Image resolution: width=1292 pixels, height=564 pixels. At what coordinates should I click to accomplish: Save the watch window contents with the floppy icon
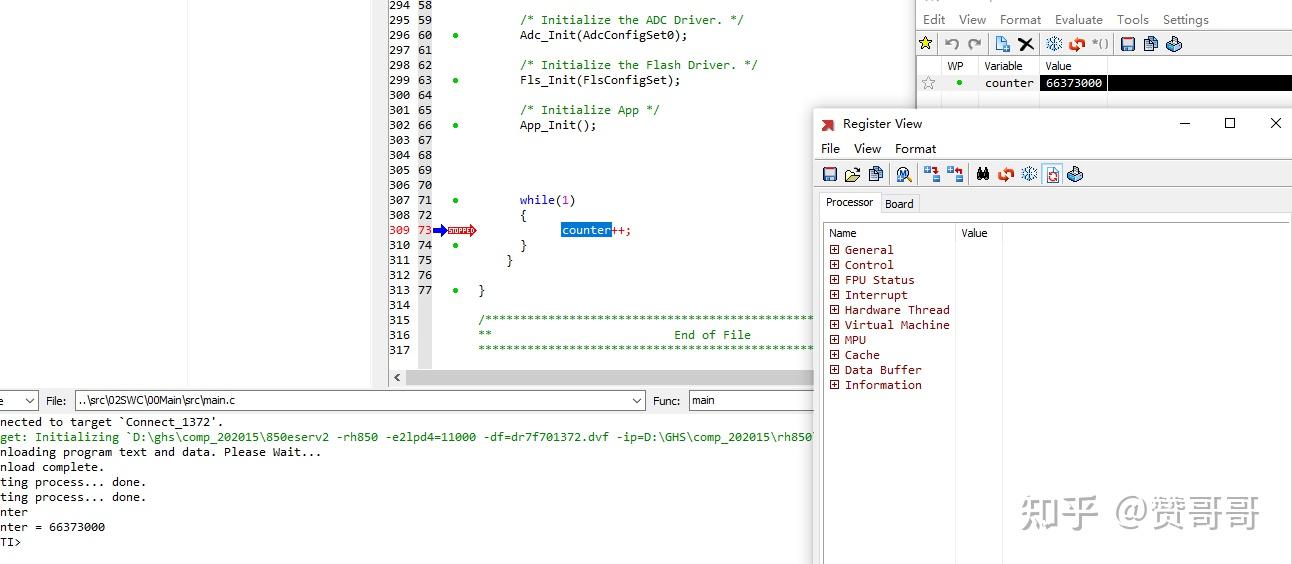click(x=1128, y=44)
